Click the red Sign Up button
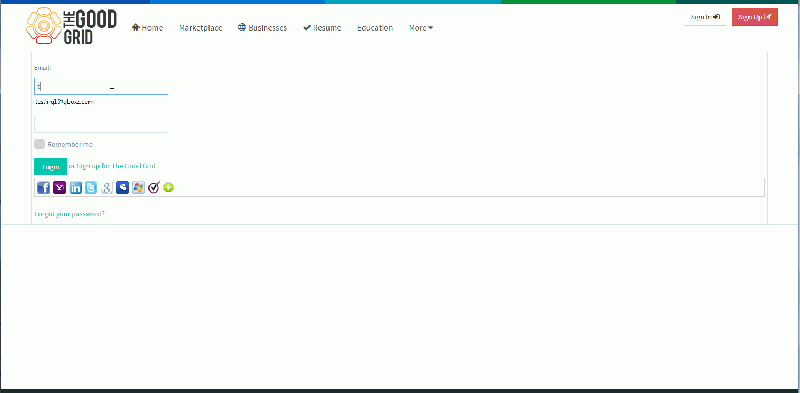The image size is (800, 393). click(755, 17)
